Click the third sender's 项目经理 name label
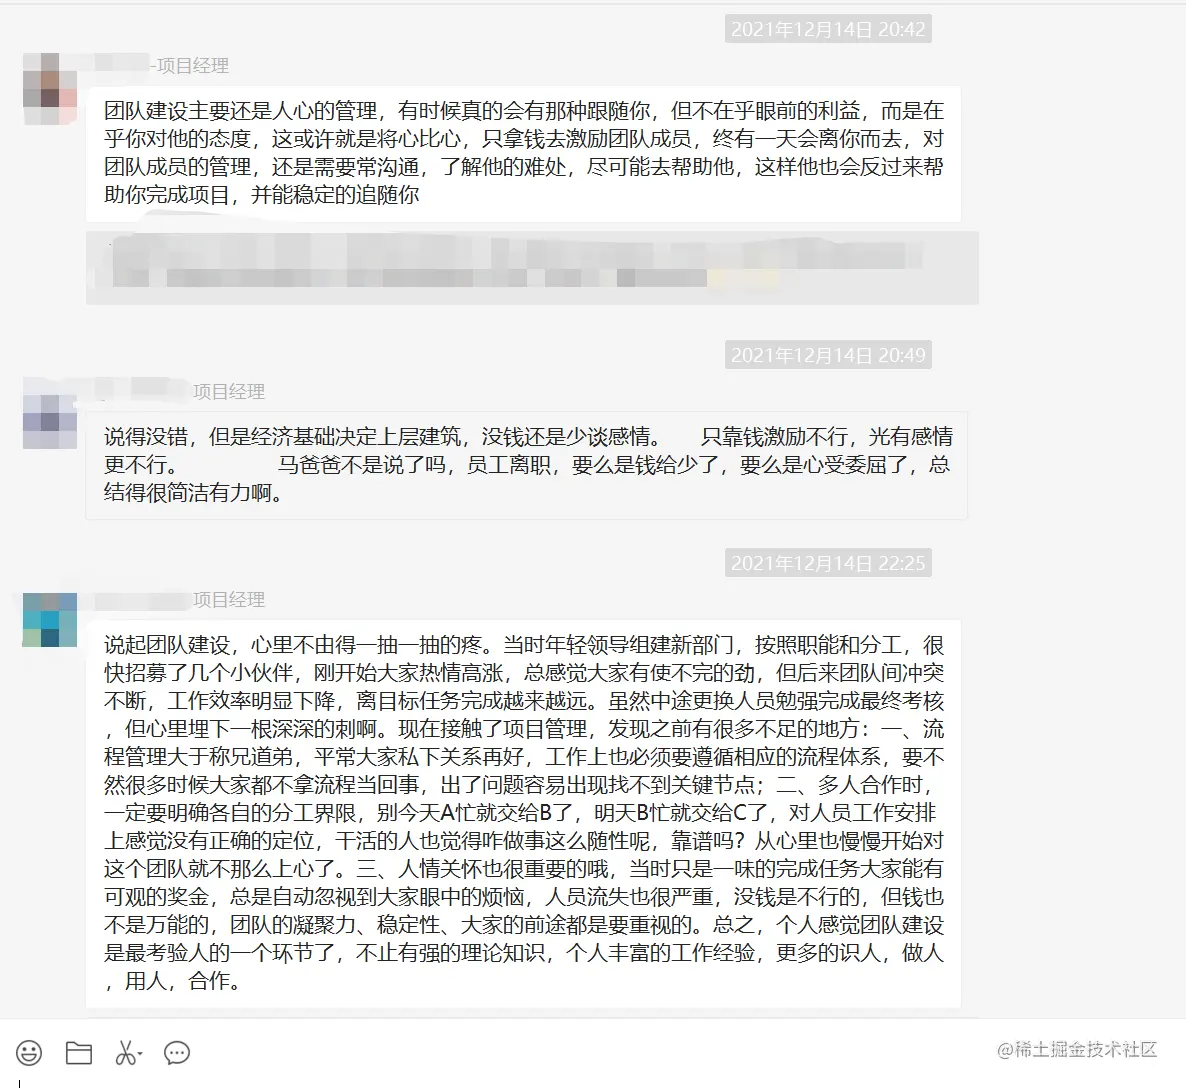Screen dimensions: 1186x1088 tap(228, 600)
